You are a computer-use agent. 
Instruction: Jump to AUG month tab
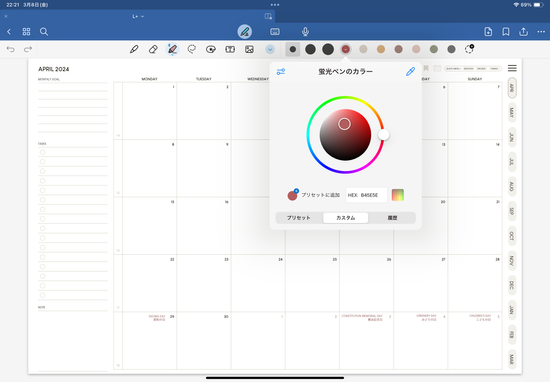point(512,187)
